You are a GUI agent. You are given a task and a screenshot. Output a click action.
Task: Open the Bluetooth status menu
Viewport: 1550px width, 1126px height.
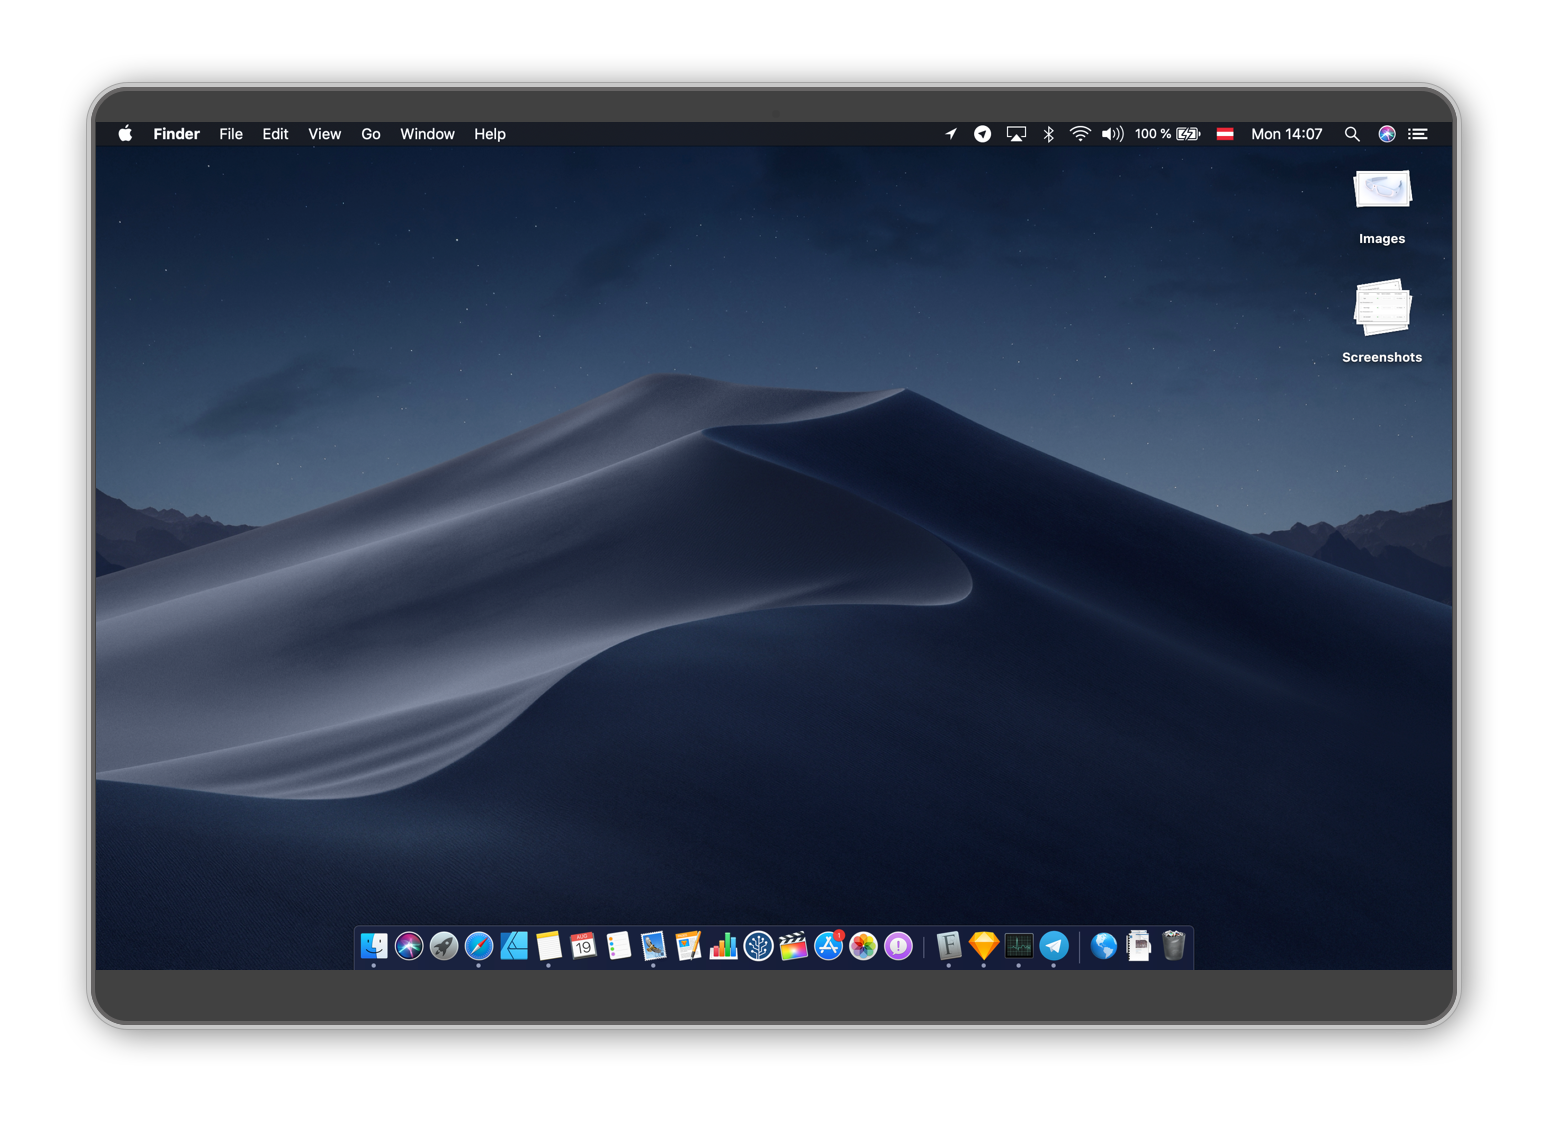[x=1048, y=133]
